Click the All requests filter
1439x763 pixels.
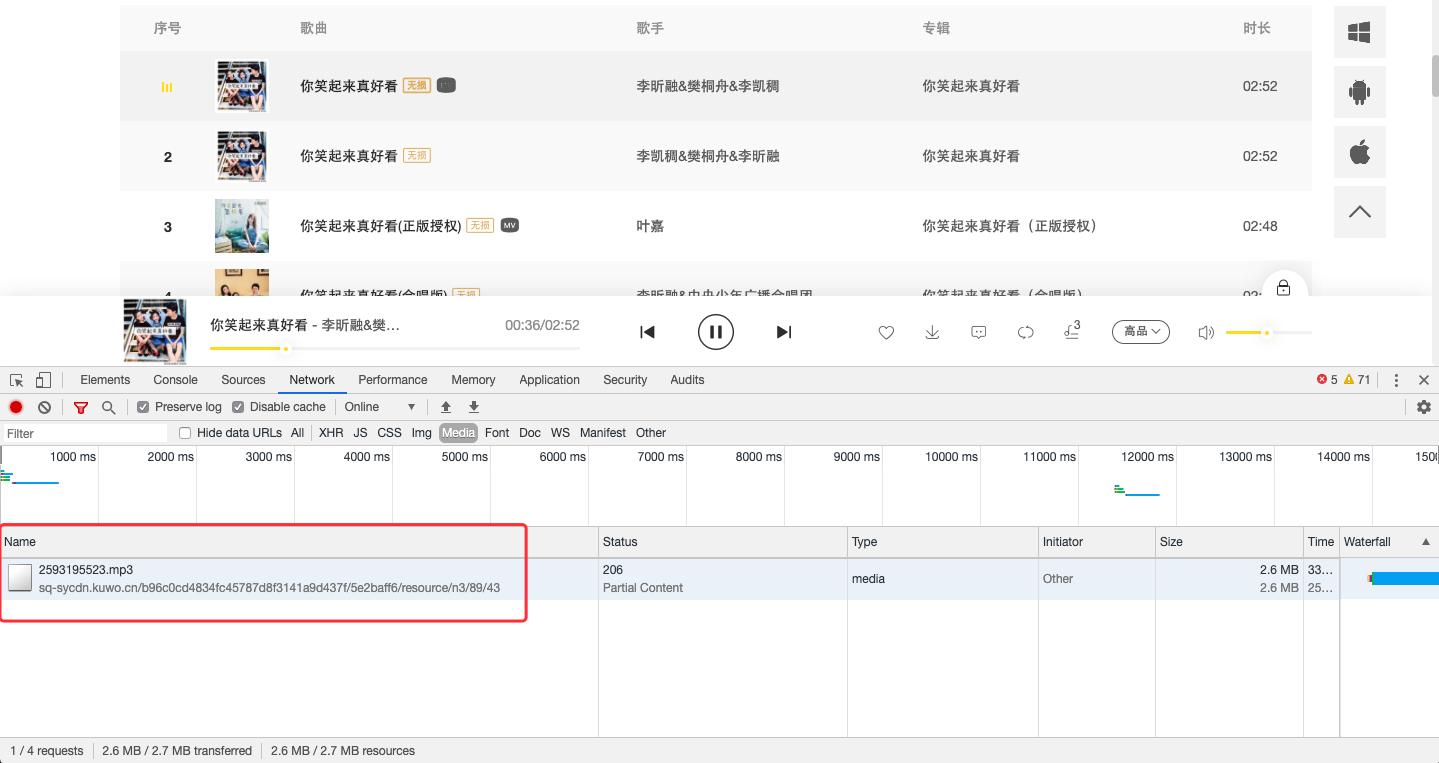pos(297,432)
